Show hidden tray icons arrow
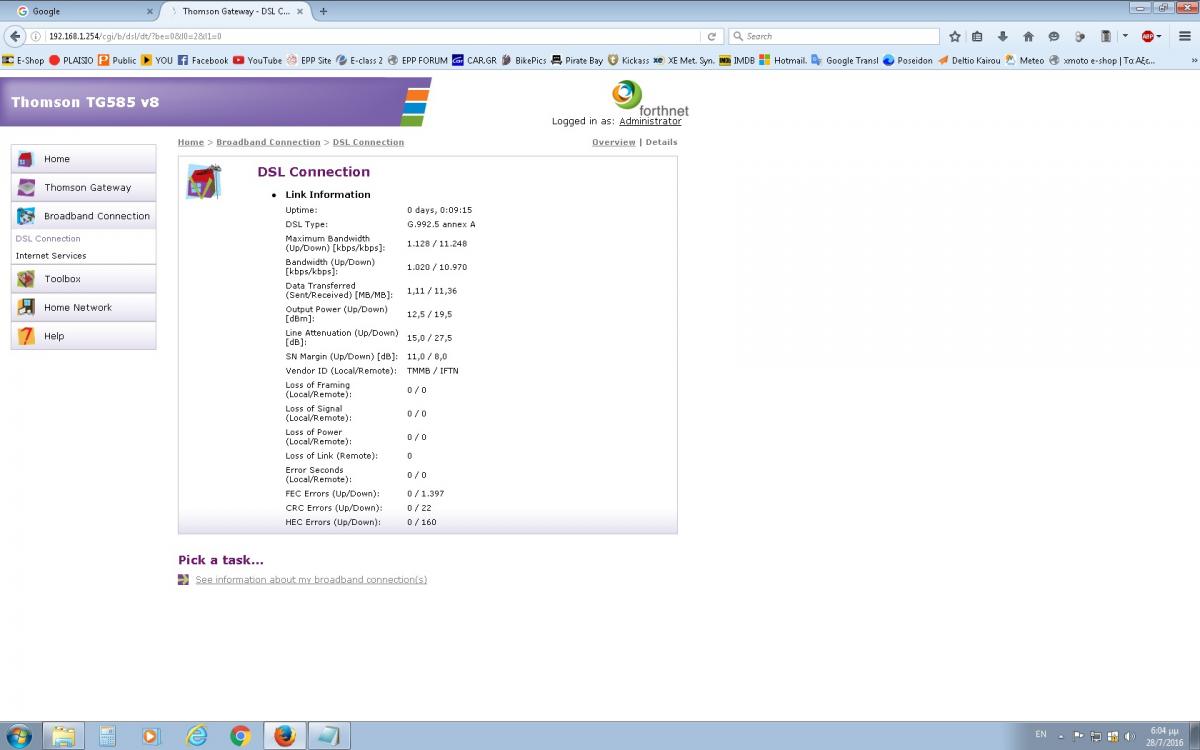Image resolution: width=1200 pixels, height=750 pixels. (x=1061, y=736)
